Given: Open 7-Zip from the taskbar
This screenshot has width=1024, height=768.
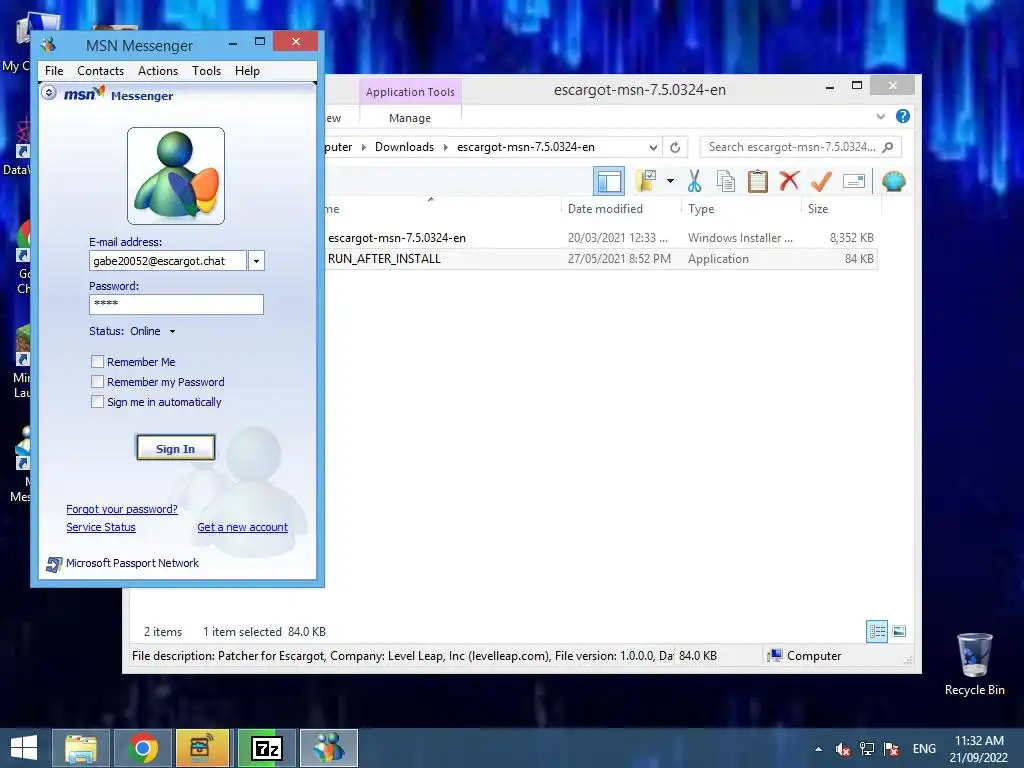Looking at the screenshot, I should [x=266, y=748].
